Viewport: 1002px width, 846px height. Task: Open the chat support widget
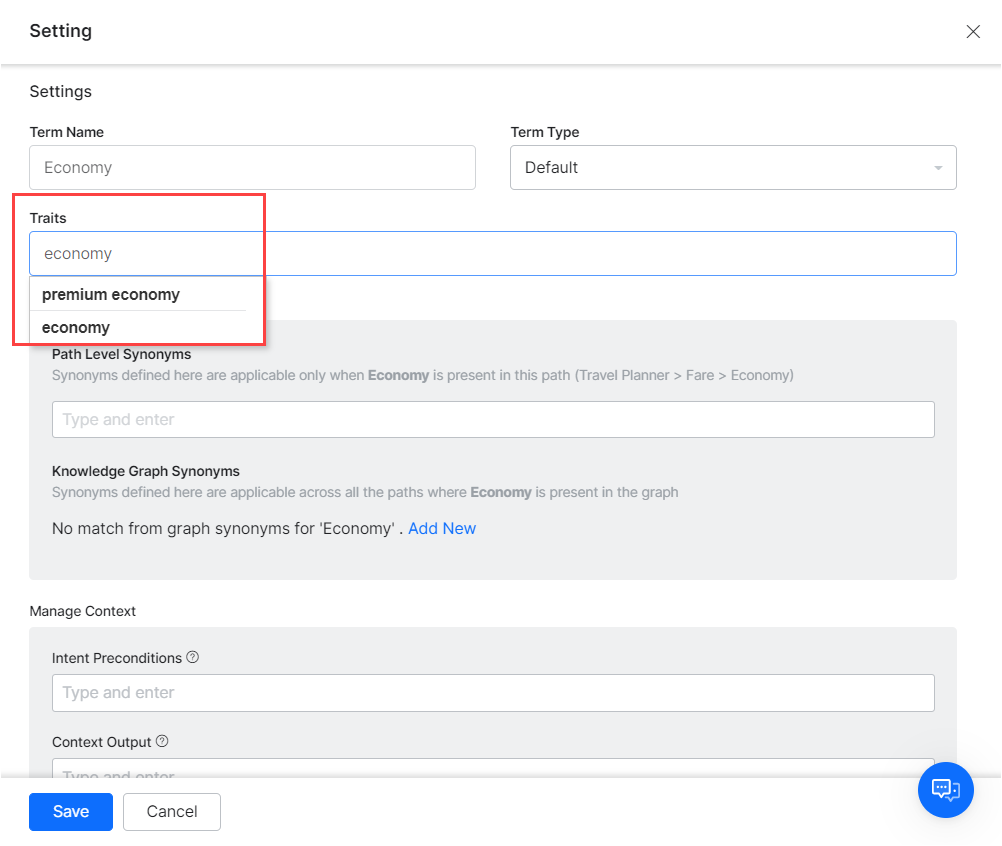pos(945,789)
